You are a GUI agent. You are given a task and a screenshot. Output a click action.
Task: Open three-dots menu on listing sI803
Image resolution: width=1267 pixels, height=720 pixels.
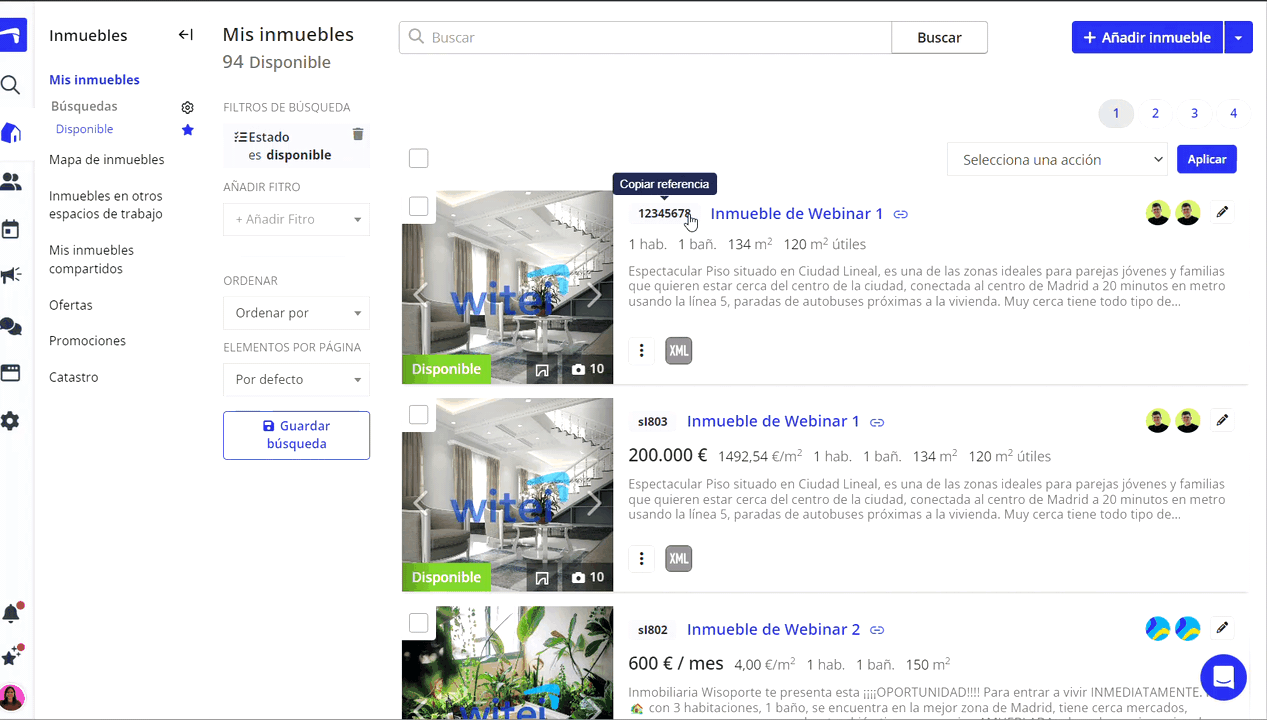coord(642,558)
